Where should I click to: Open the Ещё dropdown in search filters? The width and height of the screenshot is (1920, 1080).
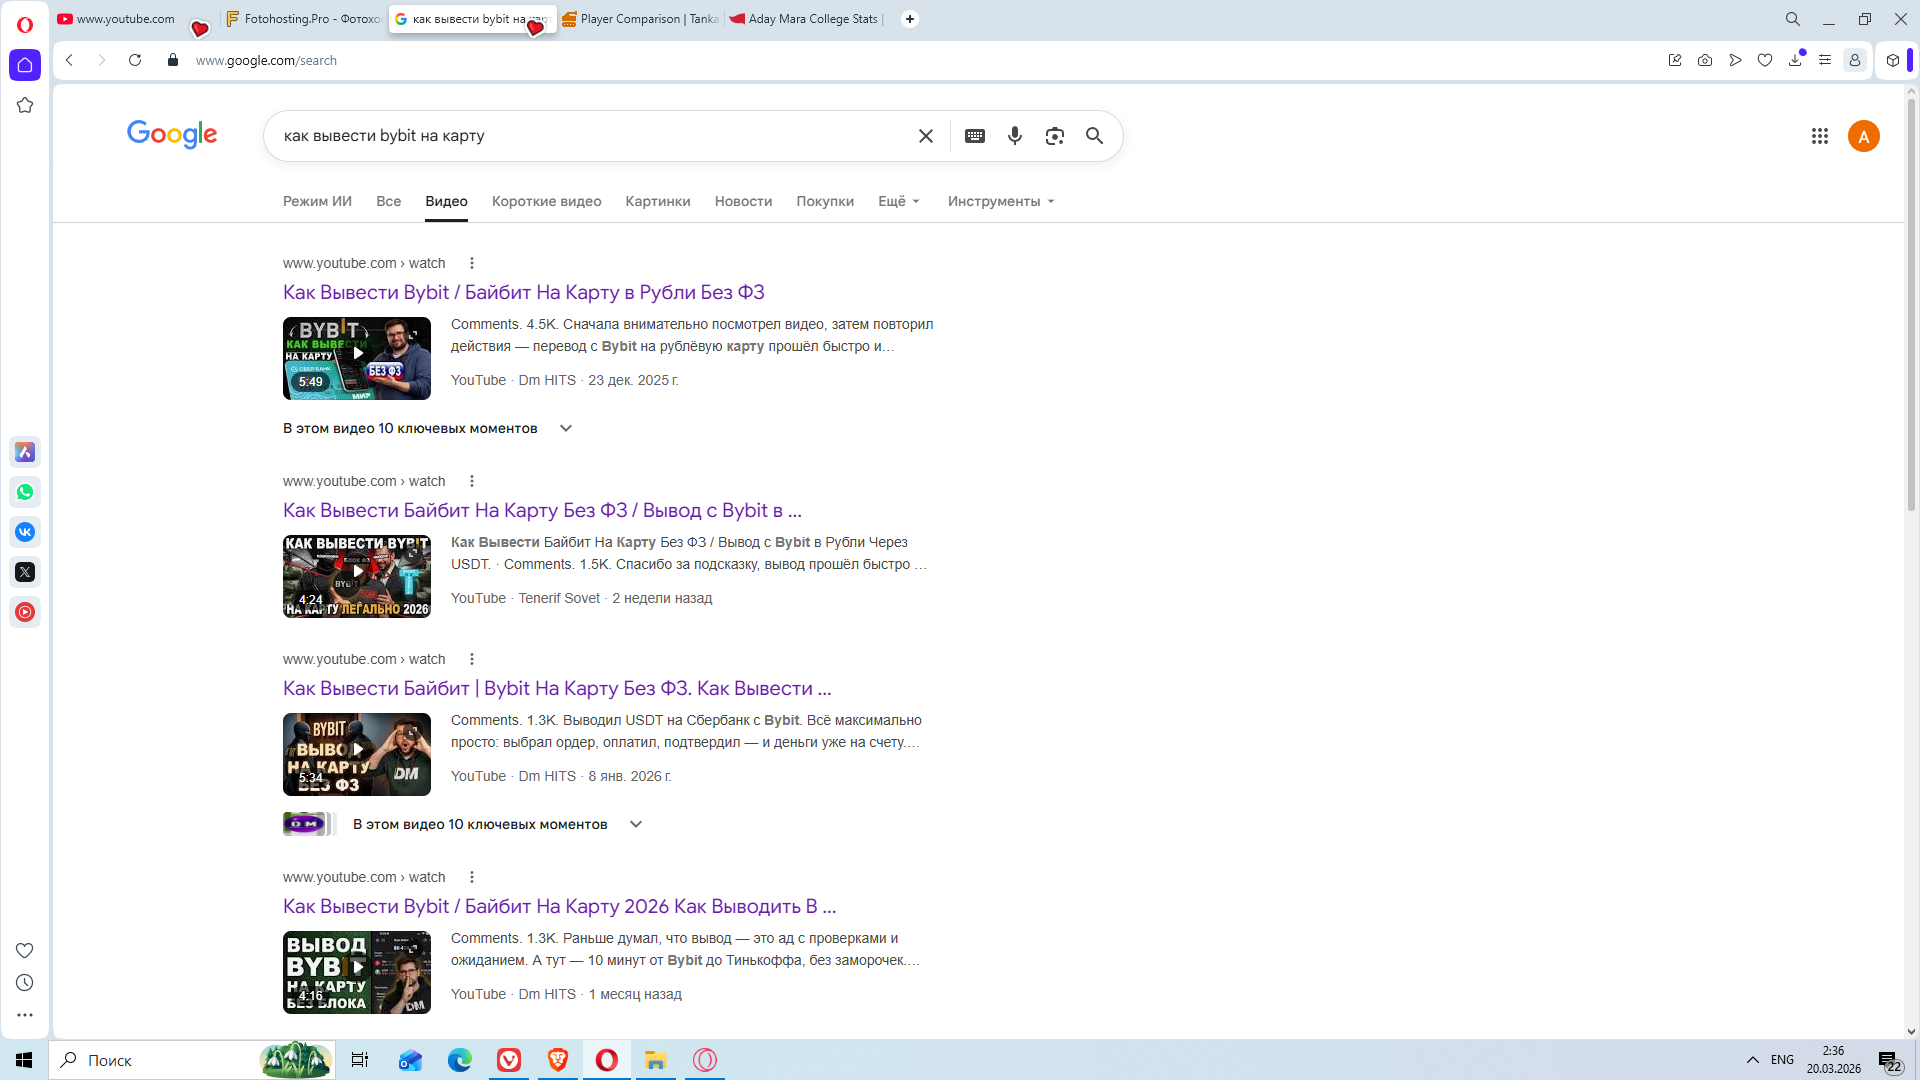898,201
